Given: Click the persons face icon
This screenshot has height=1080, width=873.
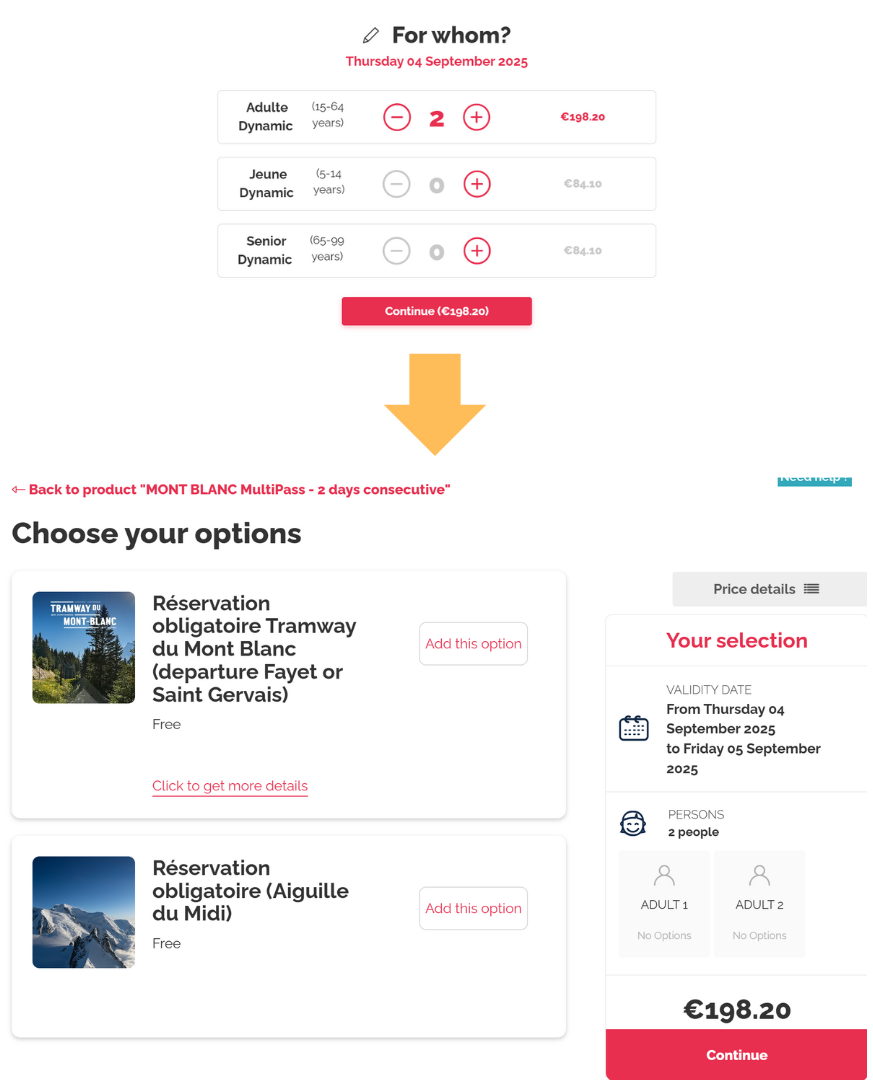Looking at the screenshot, I should [633, 823].
